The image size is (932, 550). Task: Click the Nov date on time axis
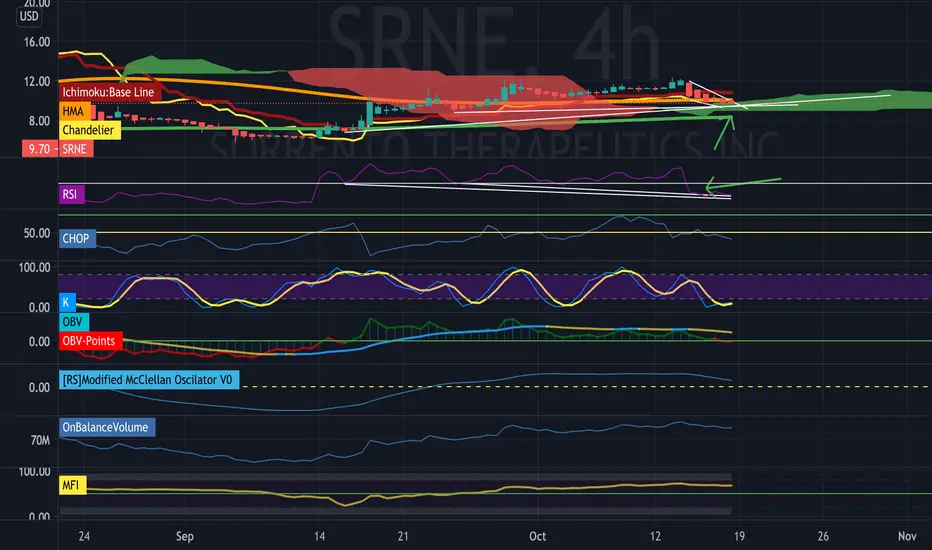(907, 536)
